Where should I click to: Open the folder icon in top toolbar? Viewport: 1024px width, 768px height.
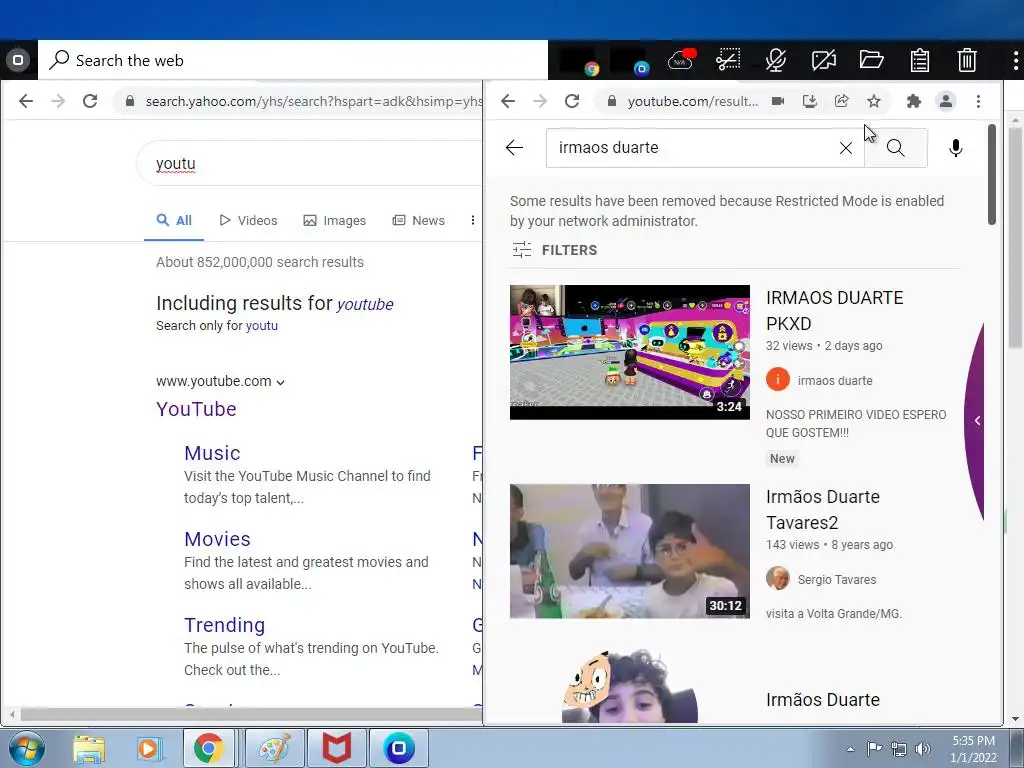pos(871,60)
